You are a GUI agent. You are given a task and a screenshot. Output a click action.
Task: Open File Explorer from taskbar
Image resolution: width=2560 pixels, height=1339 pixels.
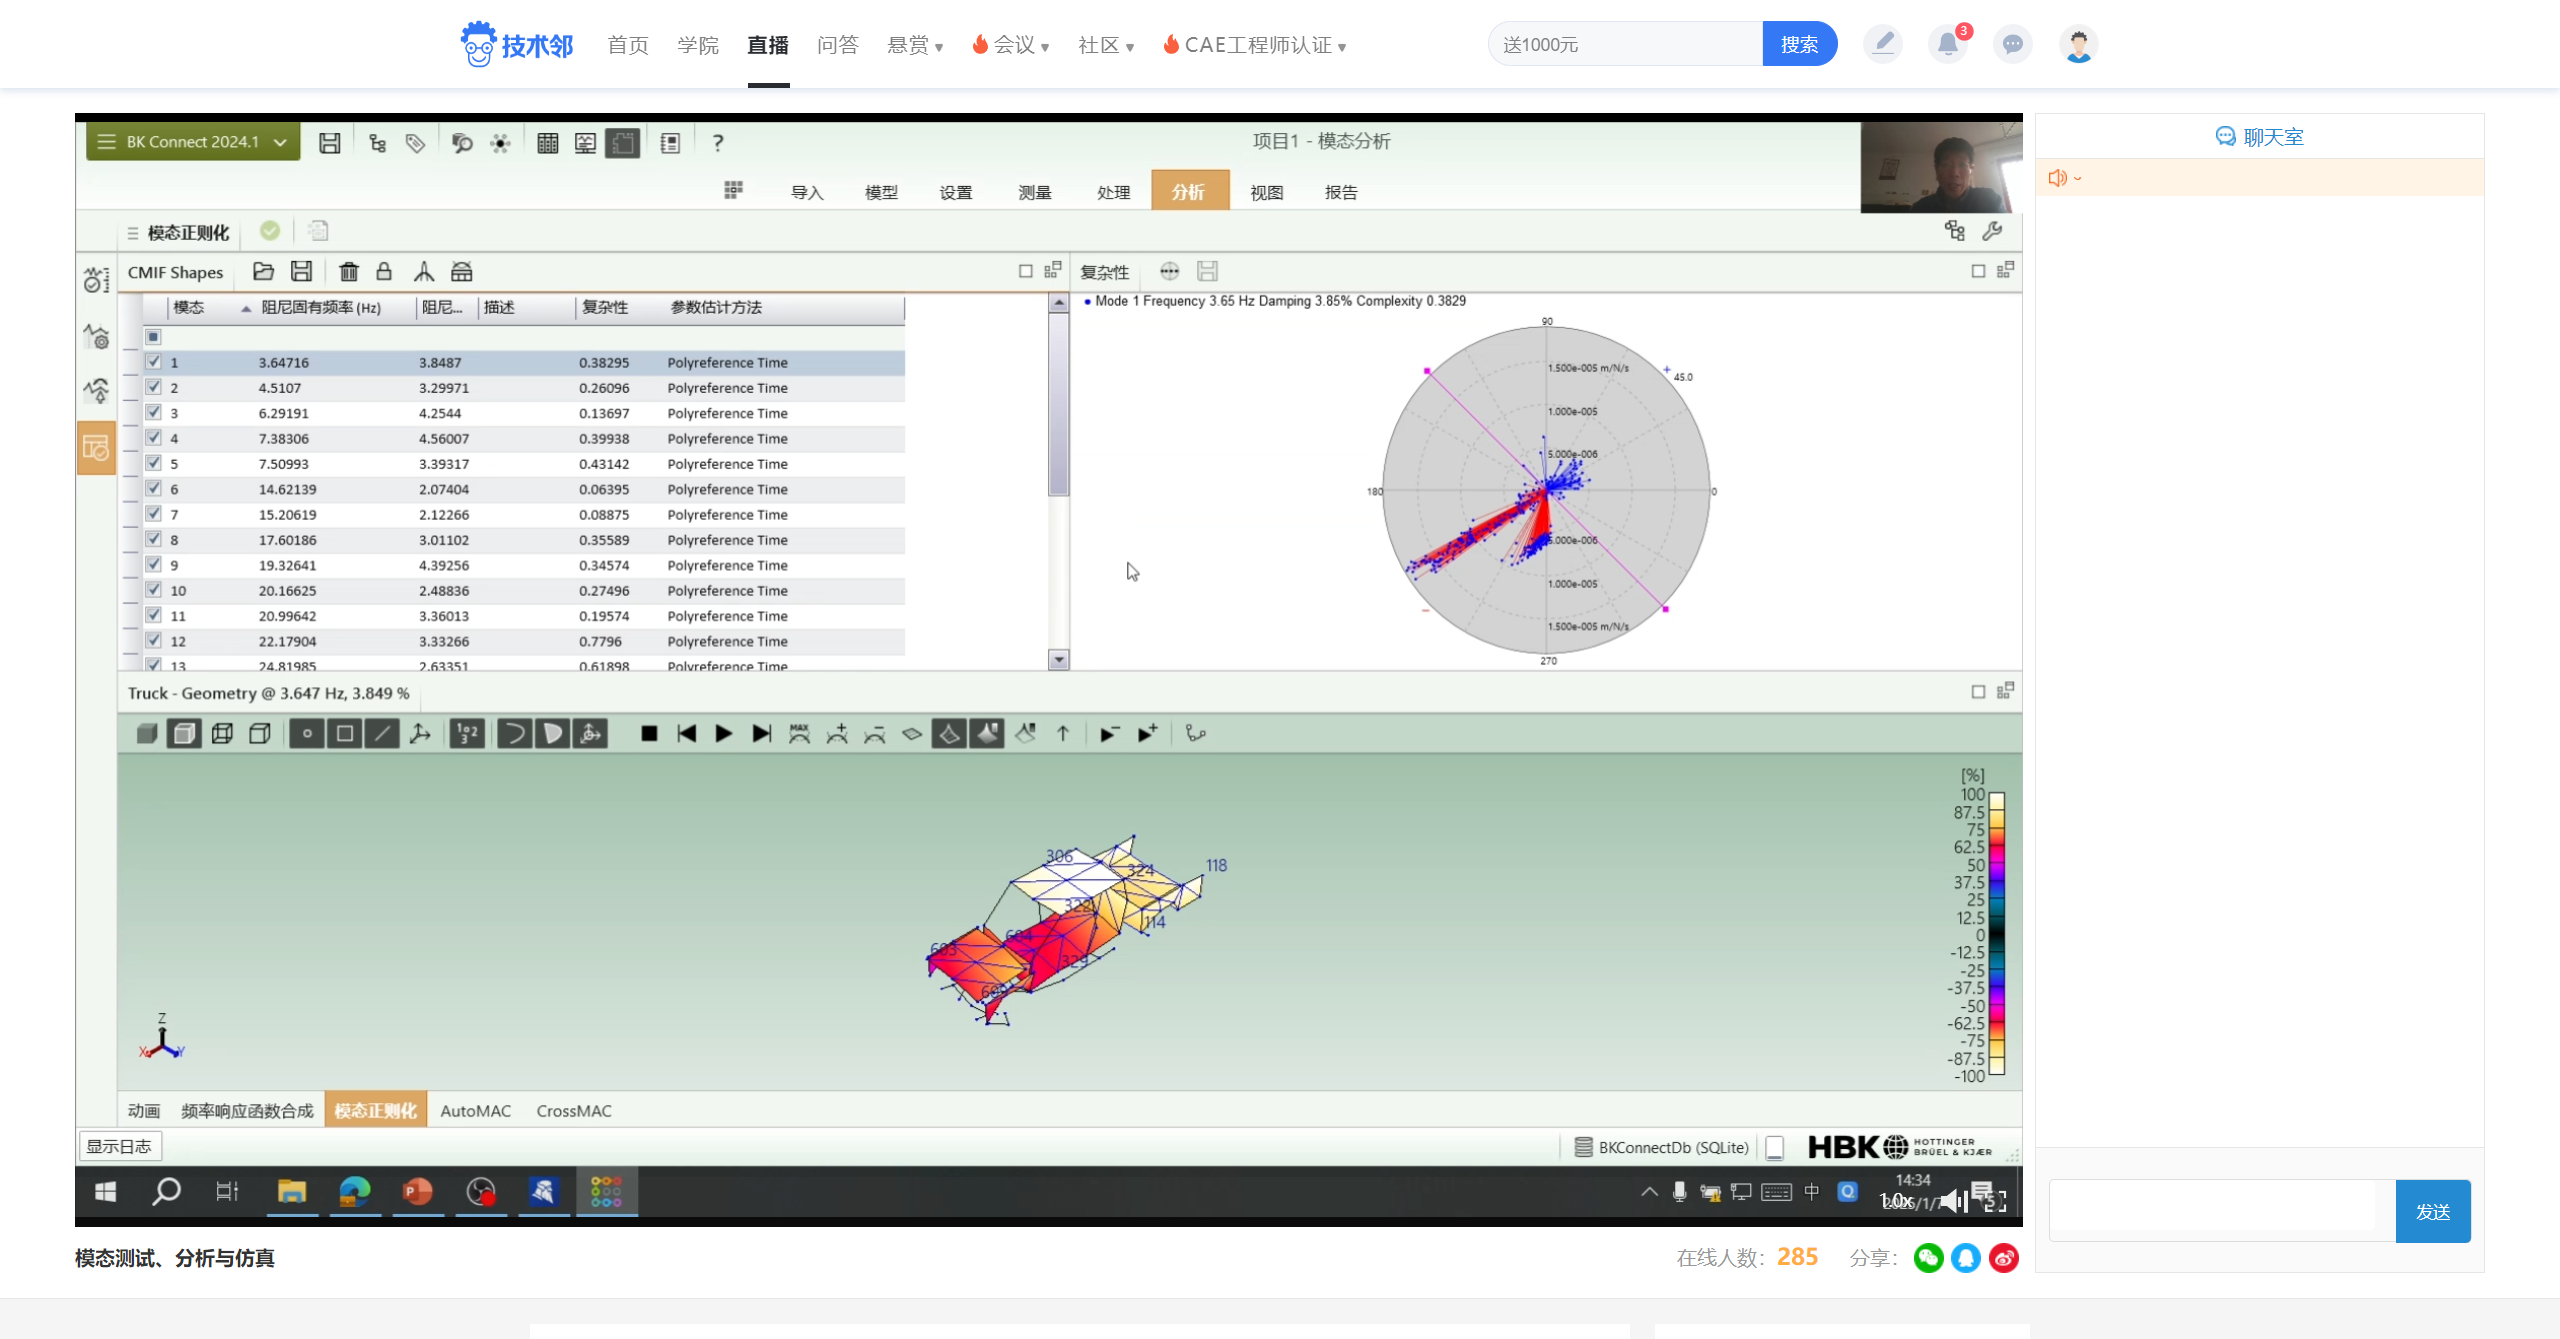click(x=292, y=1192)
